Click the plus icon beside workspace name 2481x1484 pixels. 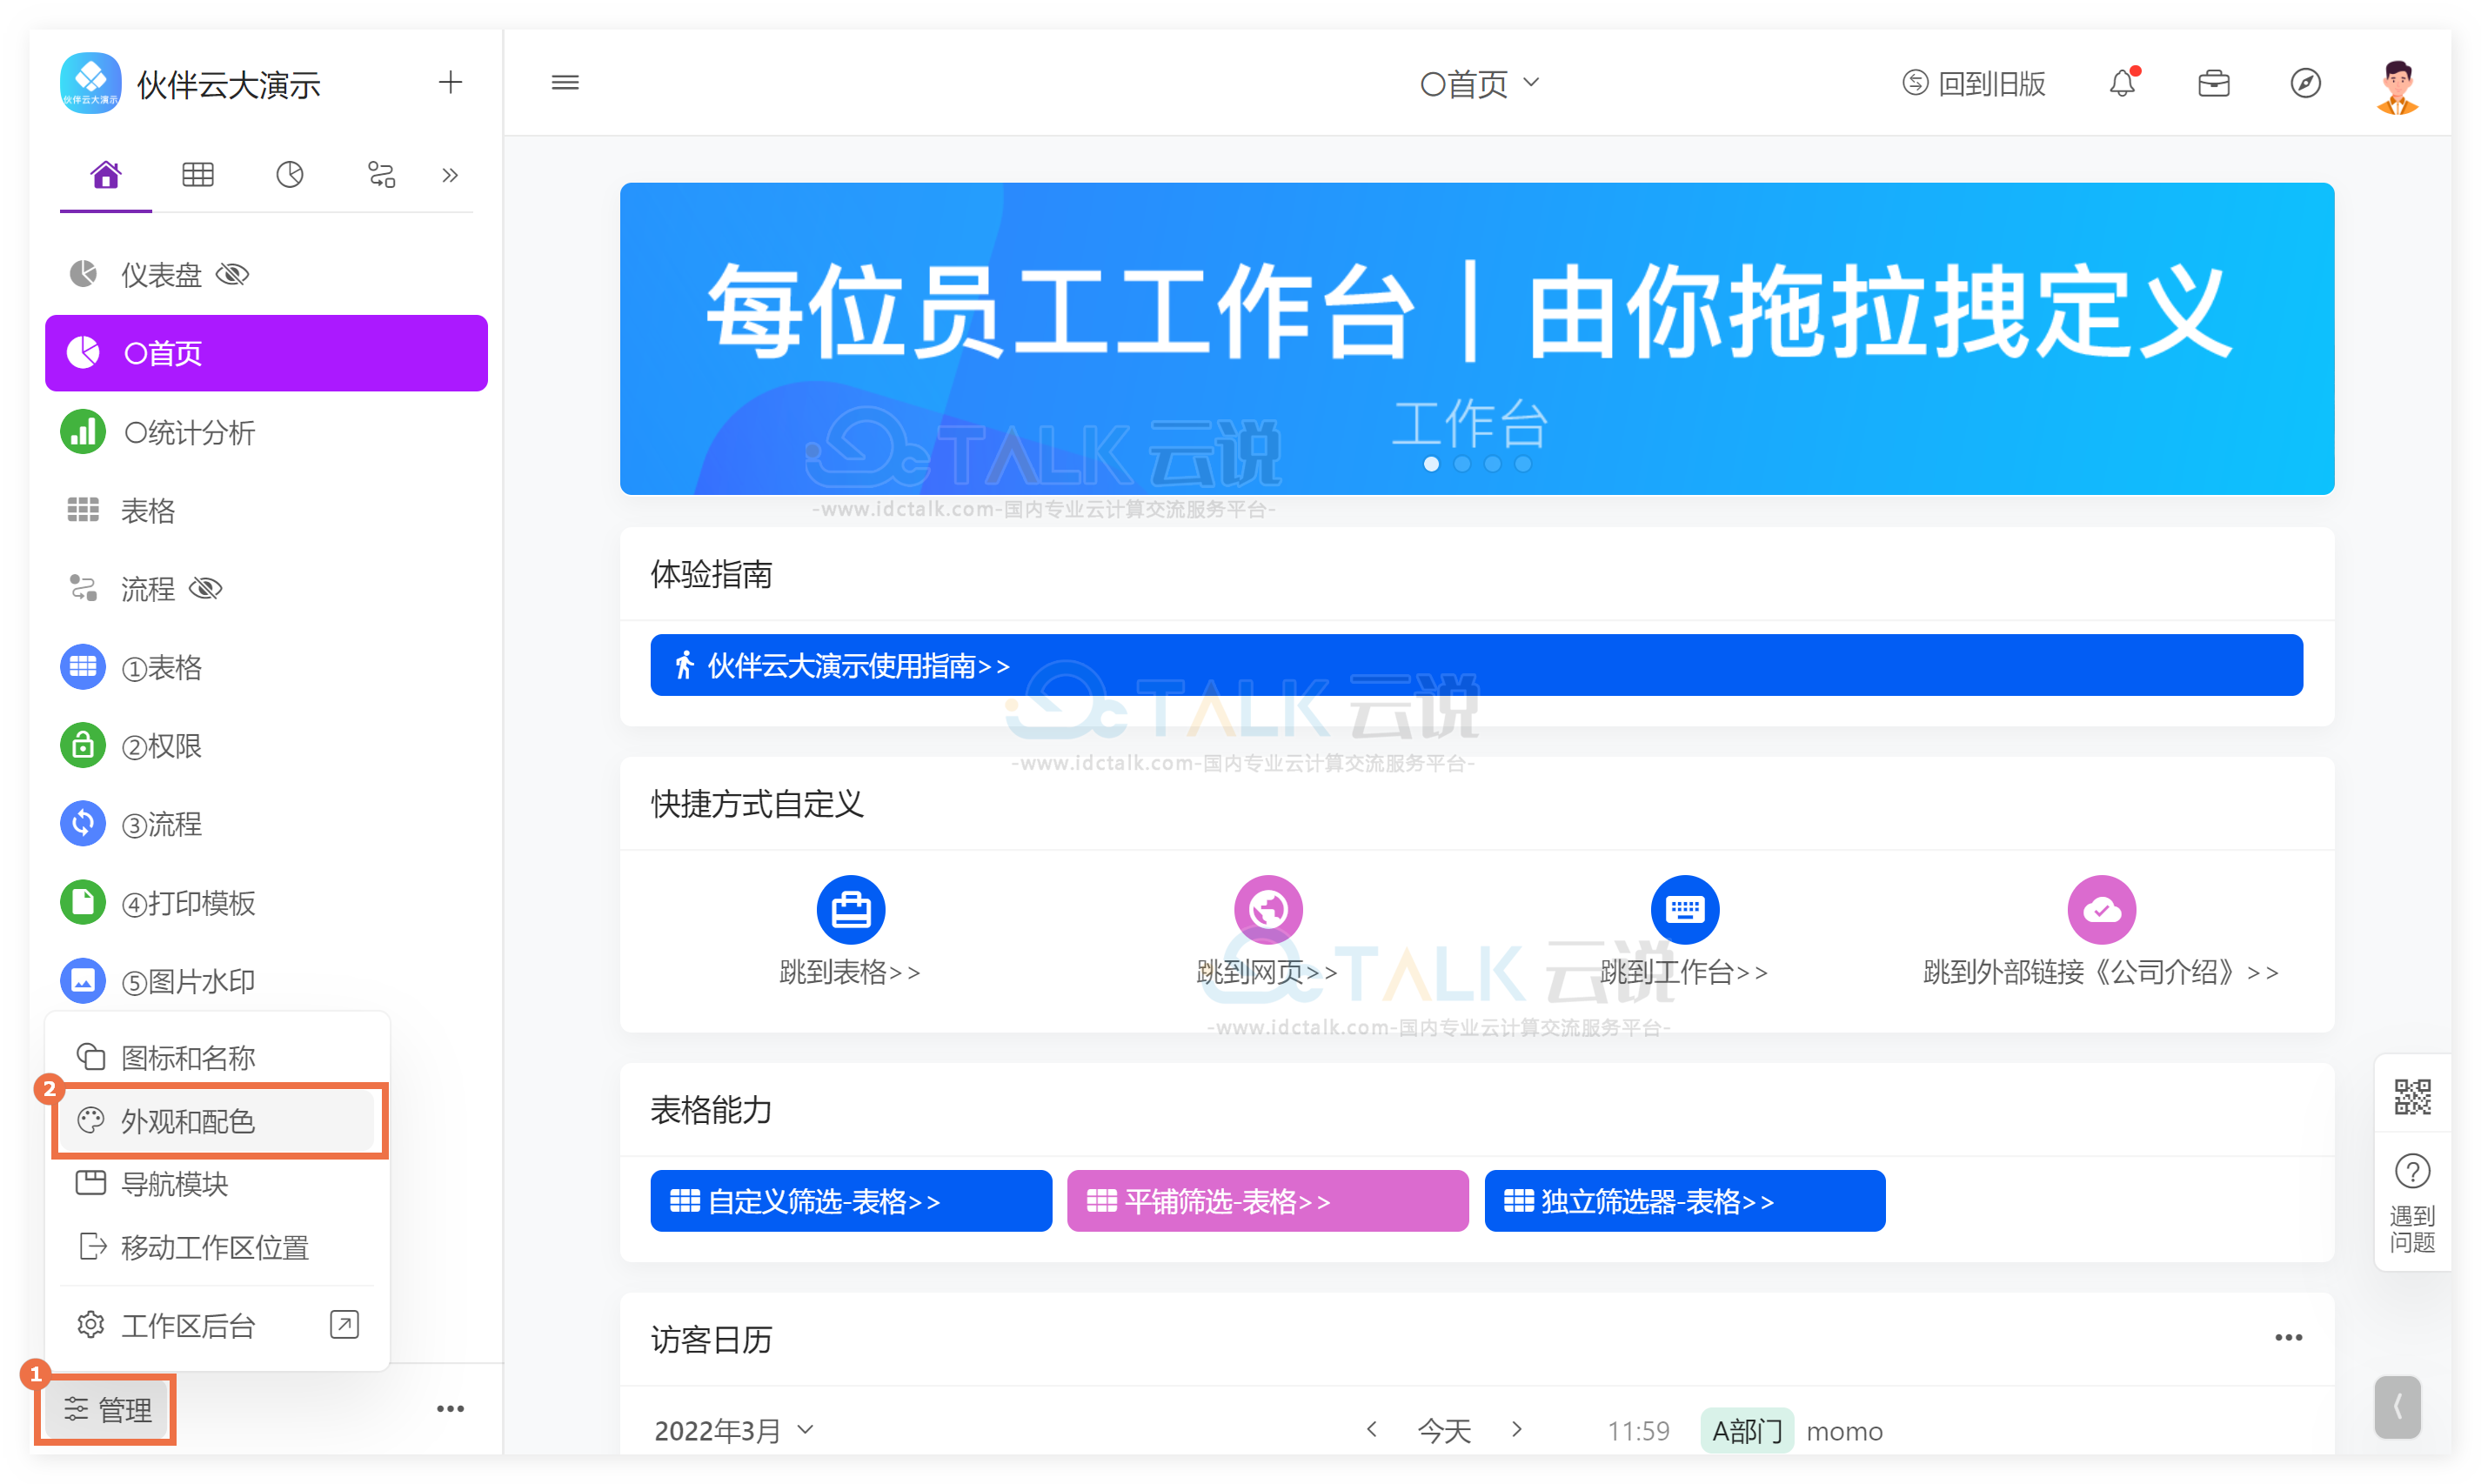click(x=450, y=82)
